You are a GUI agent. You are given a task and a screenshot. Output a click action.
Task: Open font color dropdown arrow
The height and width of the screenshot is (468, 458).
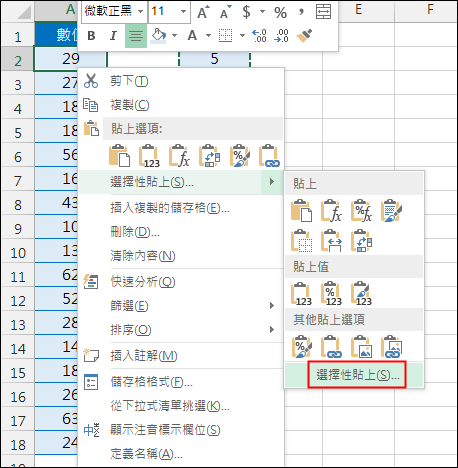click(208, 35)
